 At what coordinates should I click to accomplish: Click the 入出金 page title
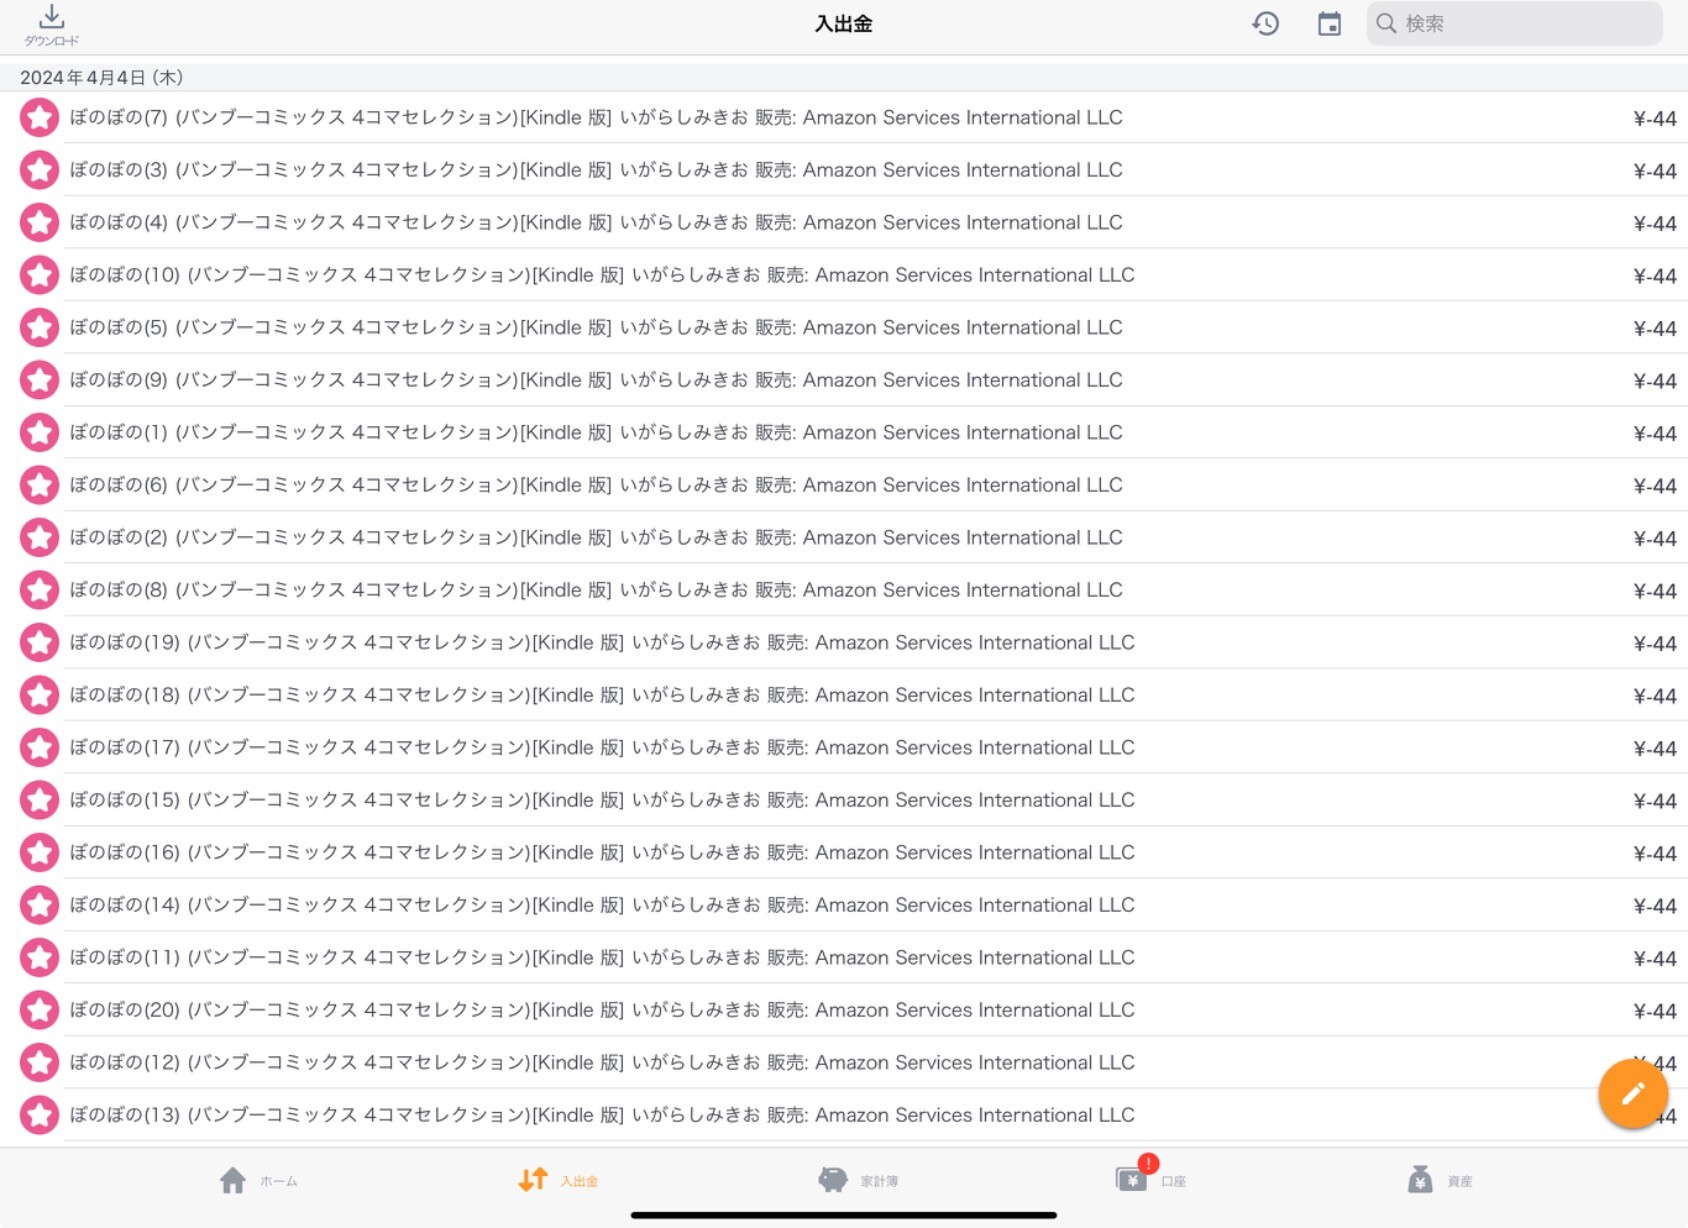pos(843,24)
